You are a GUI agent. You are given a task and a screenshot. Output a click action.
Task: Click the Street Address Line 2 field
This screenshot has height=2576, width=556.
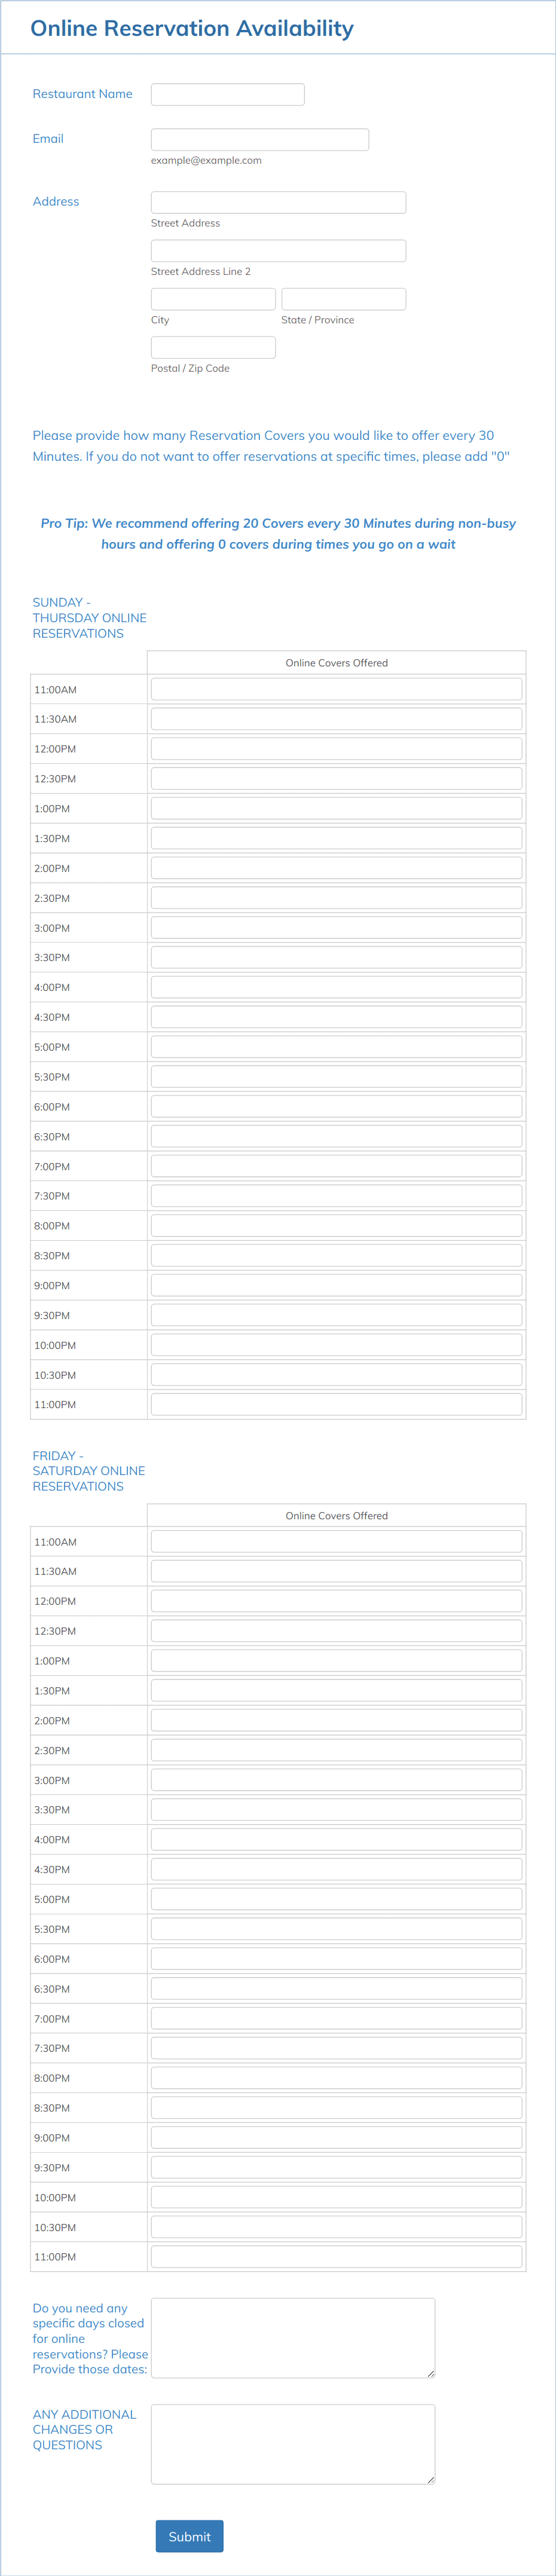278,250
